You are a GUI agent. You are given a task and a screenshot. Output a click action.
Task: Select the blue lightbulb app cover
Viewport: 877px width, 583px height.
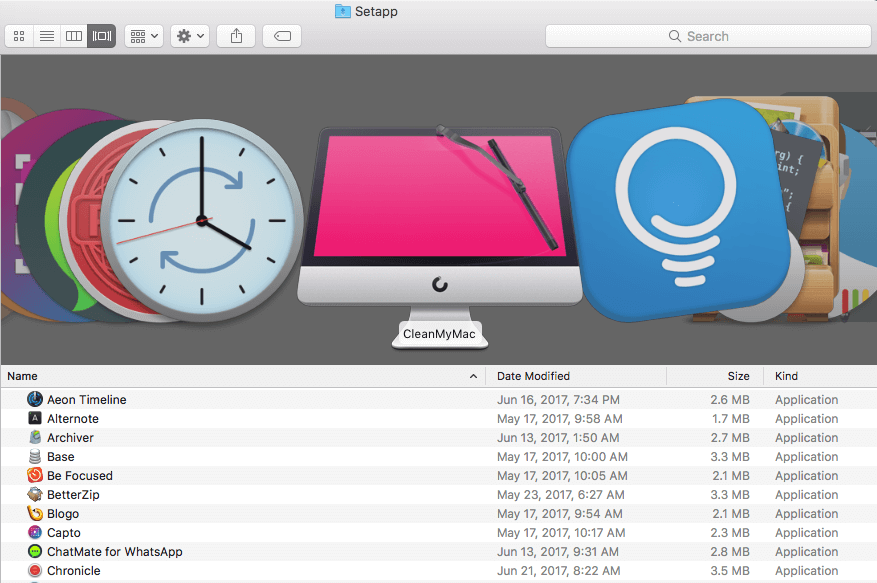click(678, 210)
